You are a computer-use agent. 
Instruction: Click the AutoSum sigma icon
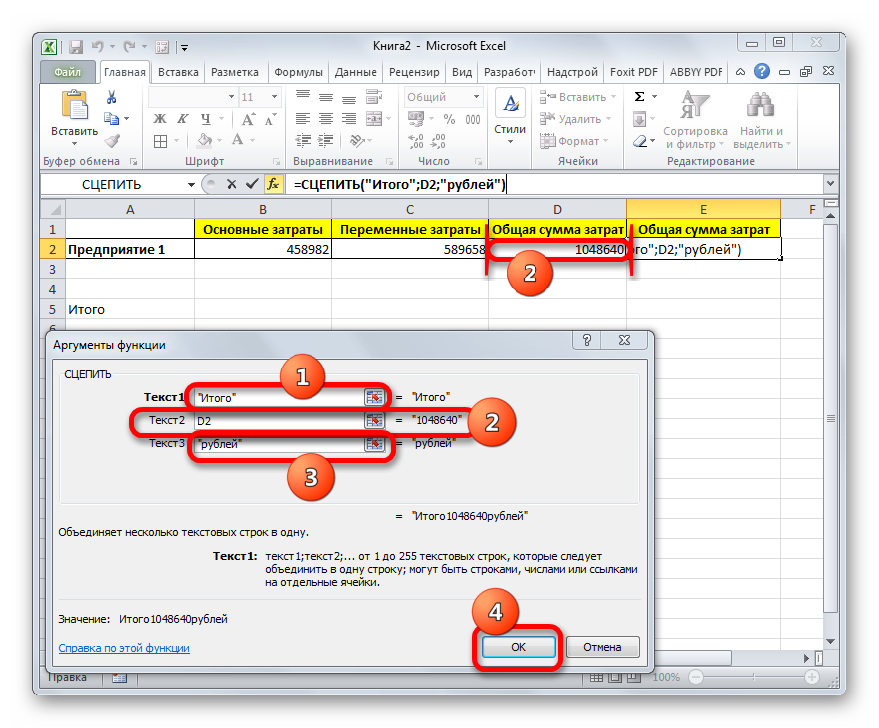640,97
